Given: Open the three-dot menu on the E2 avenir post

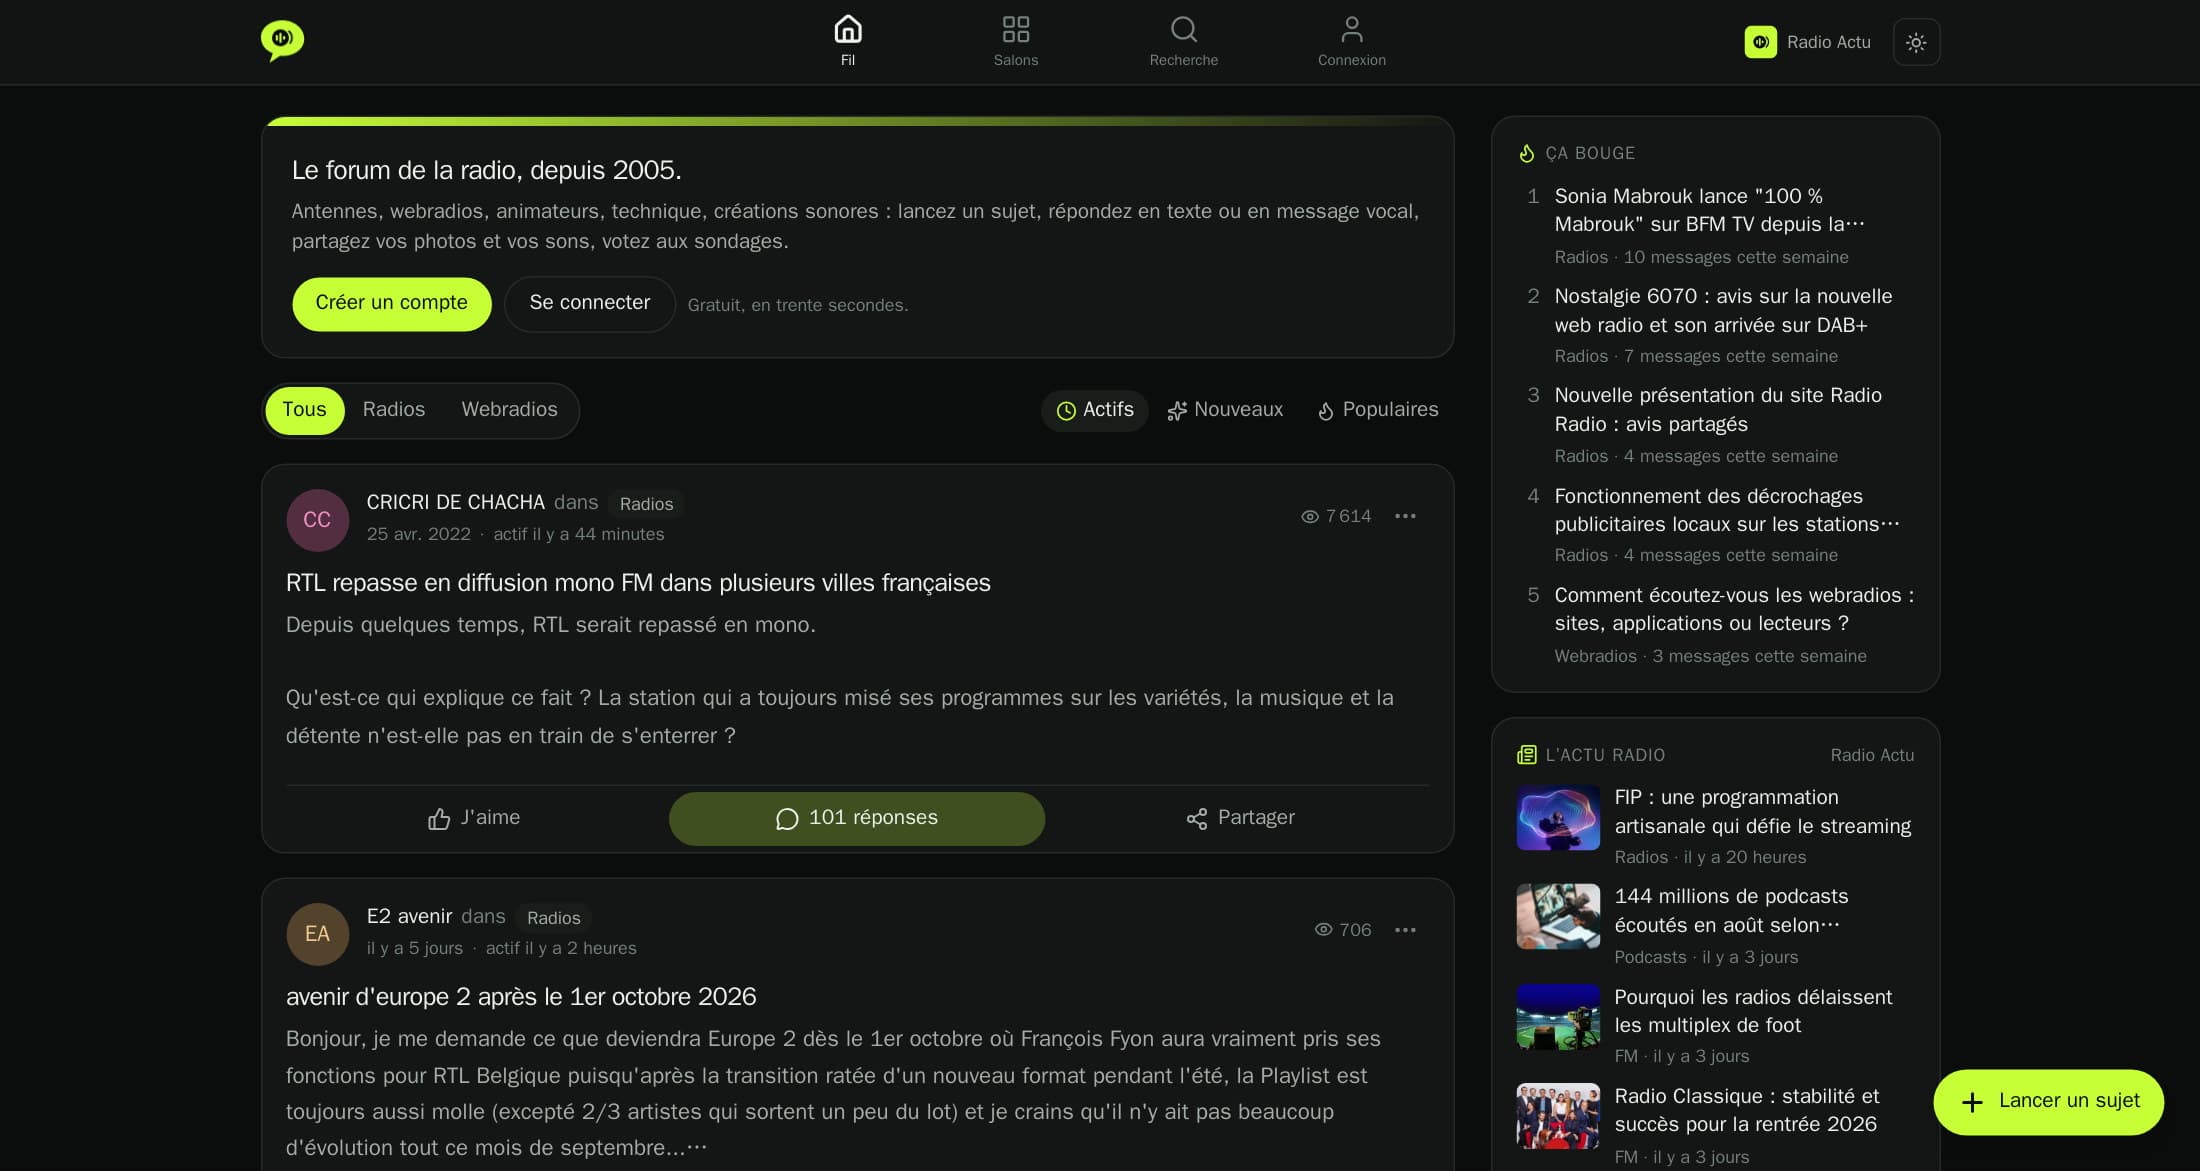Looking at the screenshot, I should click(1405, 930).
